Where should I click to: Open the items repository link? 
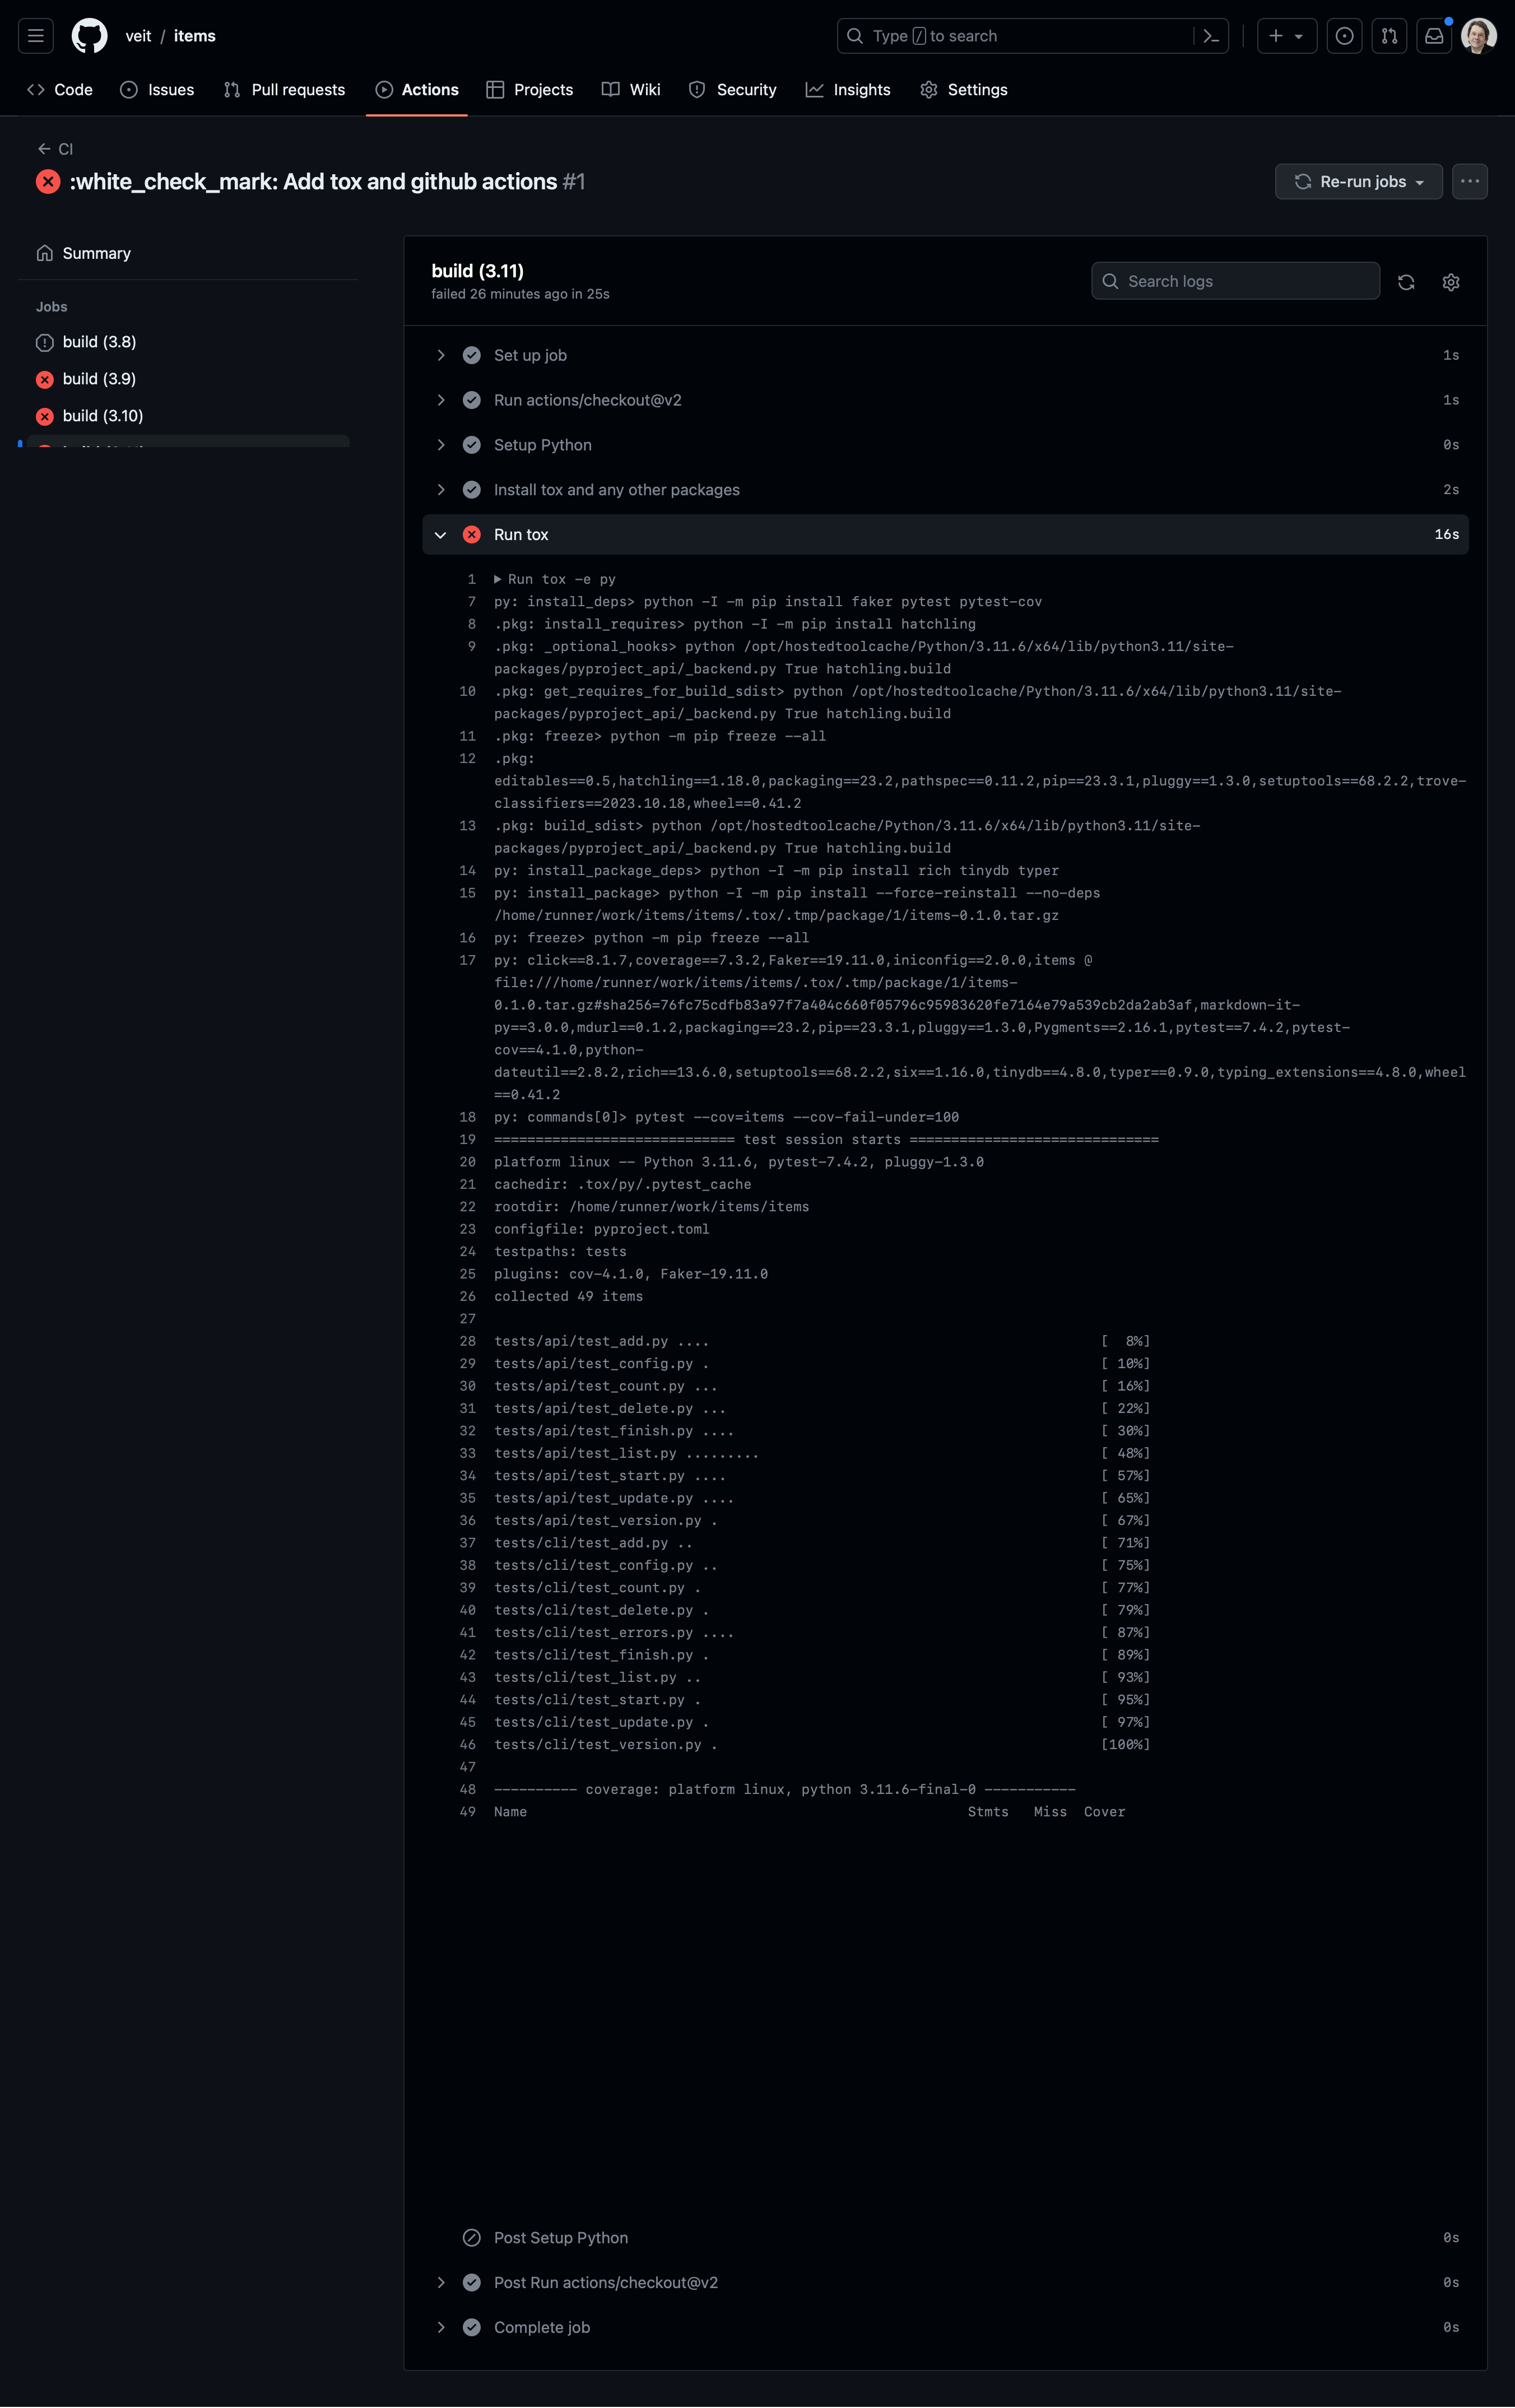tap(195, 36)
